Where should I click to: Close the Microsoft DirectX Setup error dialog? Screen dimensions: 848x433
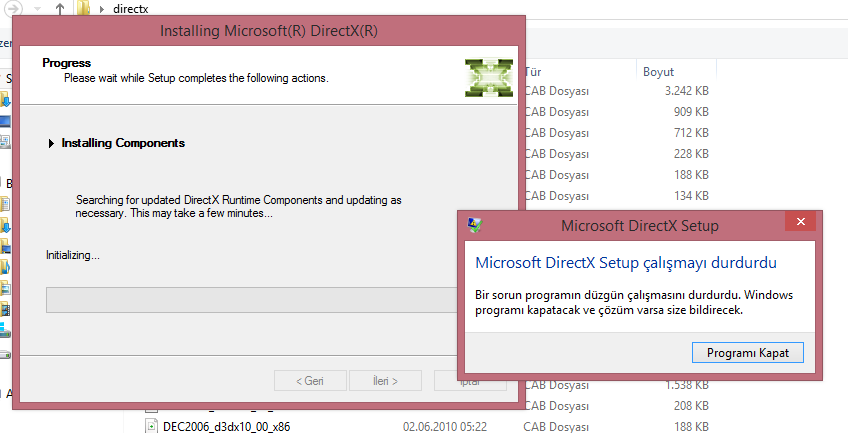tap(801, 222)
